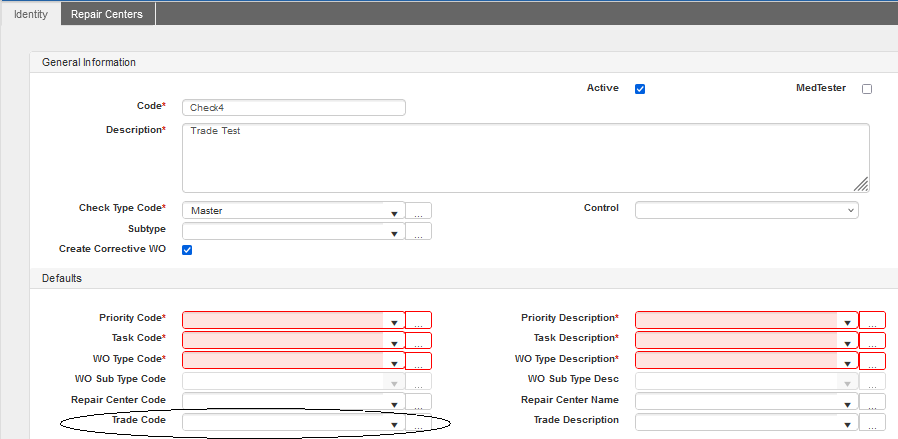Switch to the Repair Centers tab
The image size is (898, 439).
(x=106, y=14)
